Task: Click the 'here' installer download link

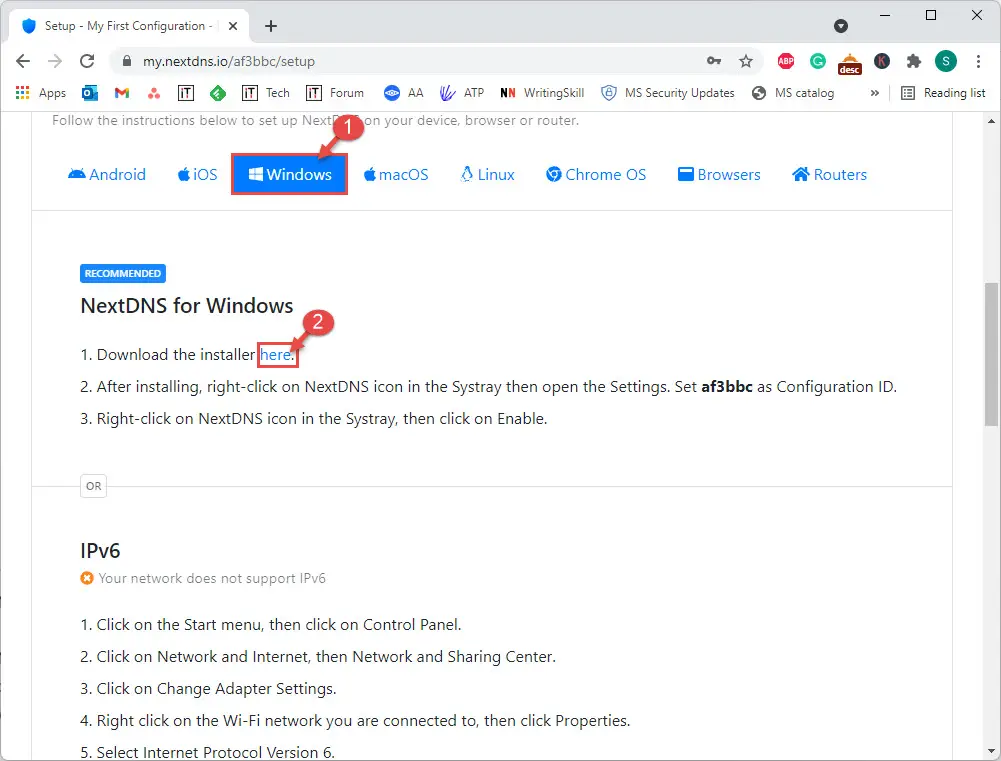Action: coord(275,355)
